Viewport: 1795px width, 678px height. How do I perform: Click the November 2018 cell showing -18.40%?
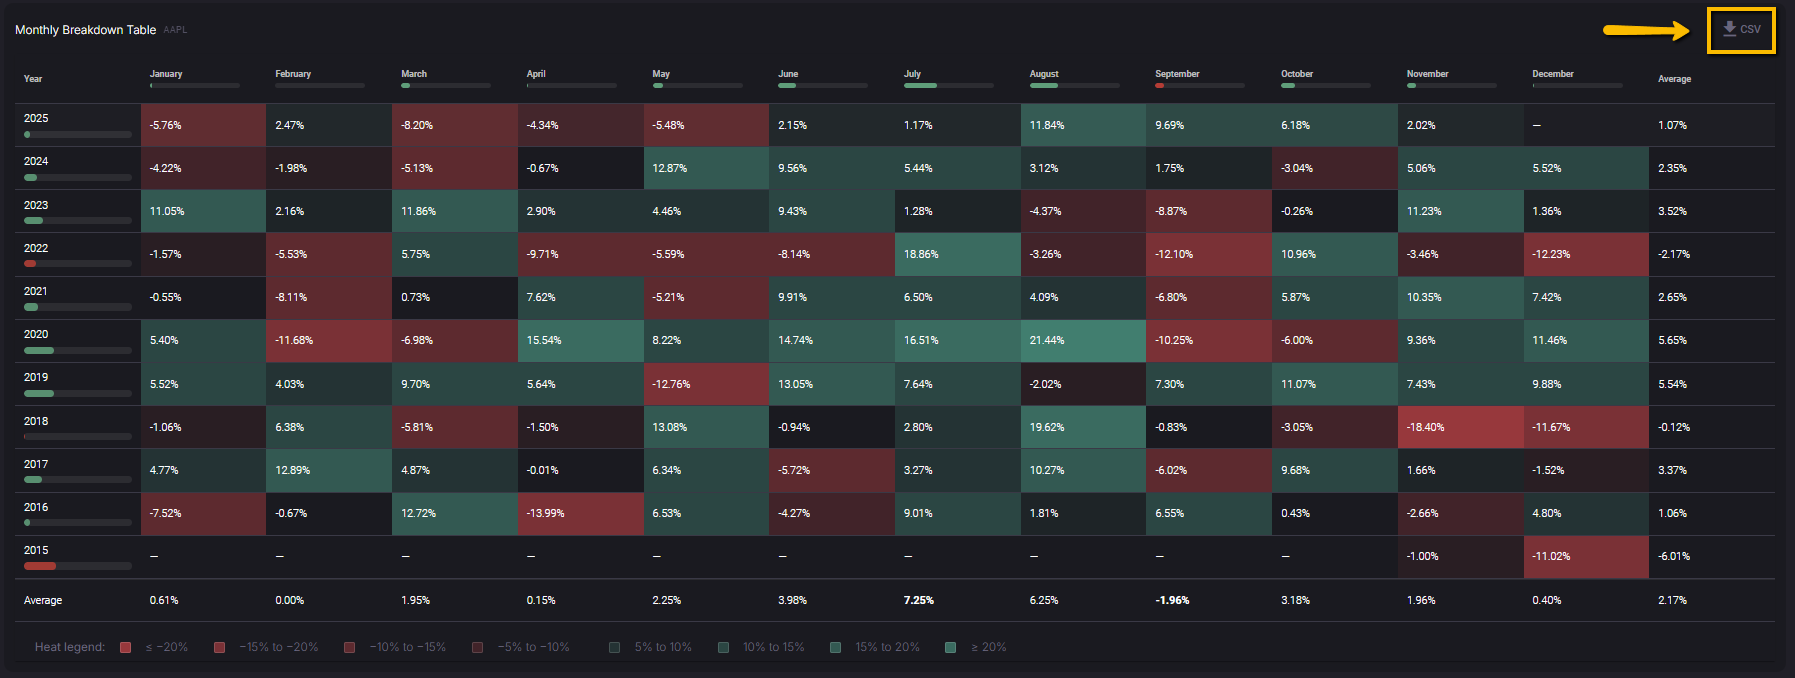point(1460,427)
